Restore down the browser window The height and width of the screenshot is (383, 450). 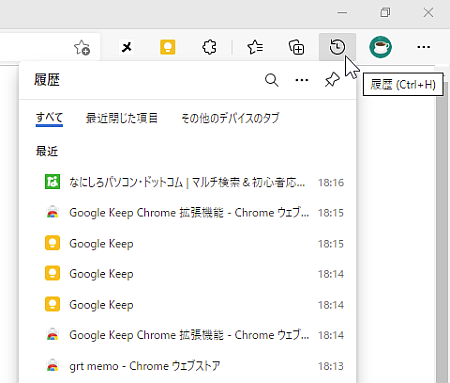[385, 13]
